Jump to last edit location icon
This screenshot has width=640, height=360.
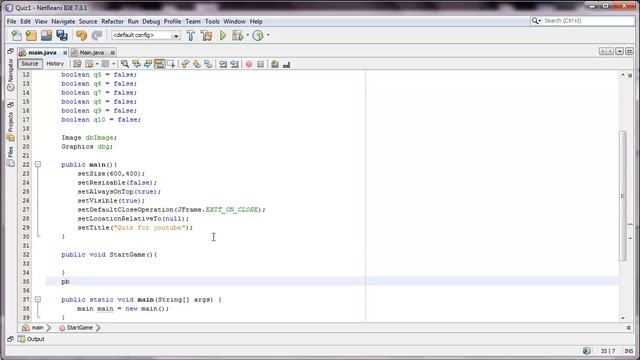(77, 64)
